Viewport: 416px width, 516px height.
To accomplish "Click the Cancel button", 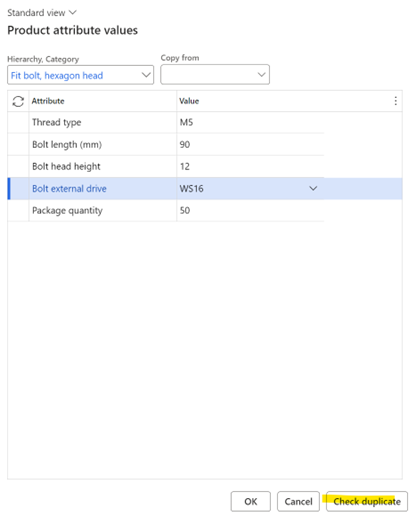I will pos(298,501).
